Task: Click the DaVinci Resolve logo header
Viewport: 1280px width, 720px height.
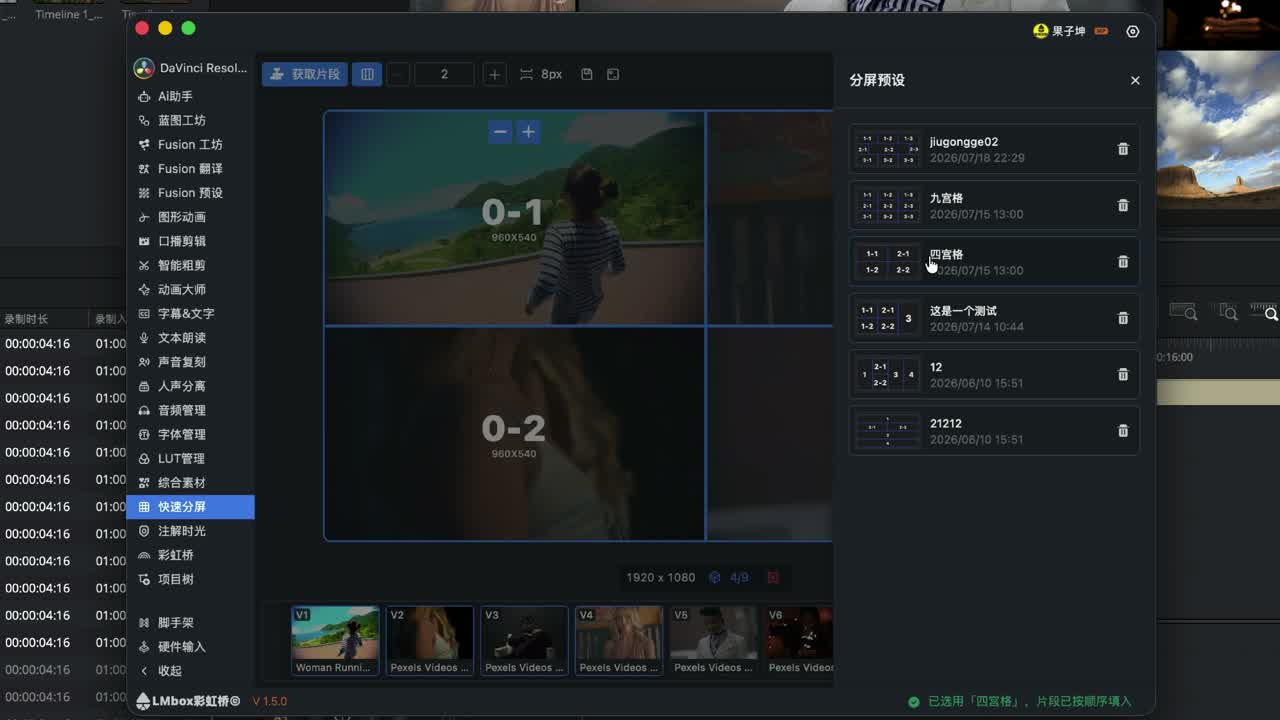Action: (x=190, y=68)
